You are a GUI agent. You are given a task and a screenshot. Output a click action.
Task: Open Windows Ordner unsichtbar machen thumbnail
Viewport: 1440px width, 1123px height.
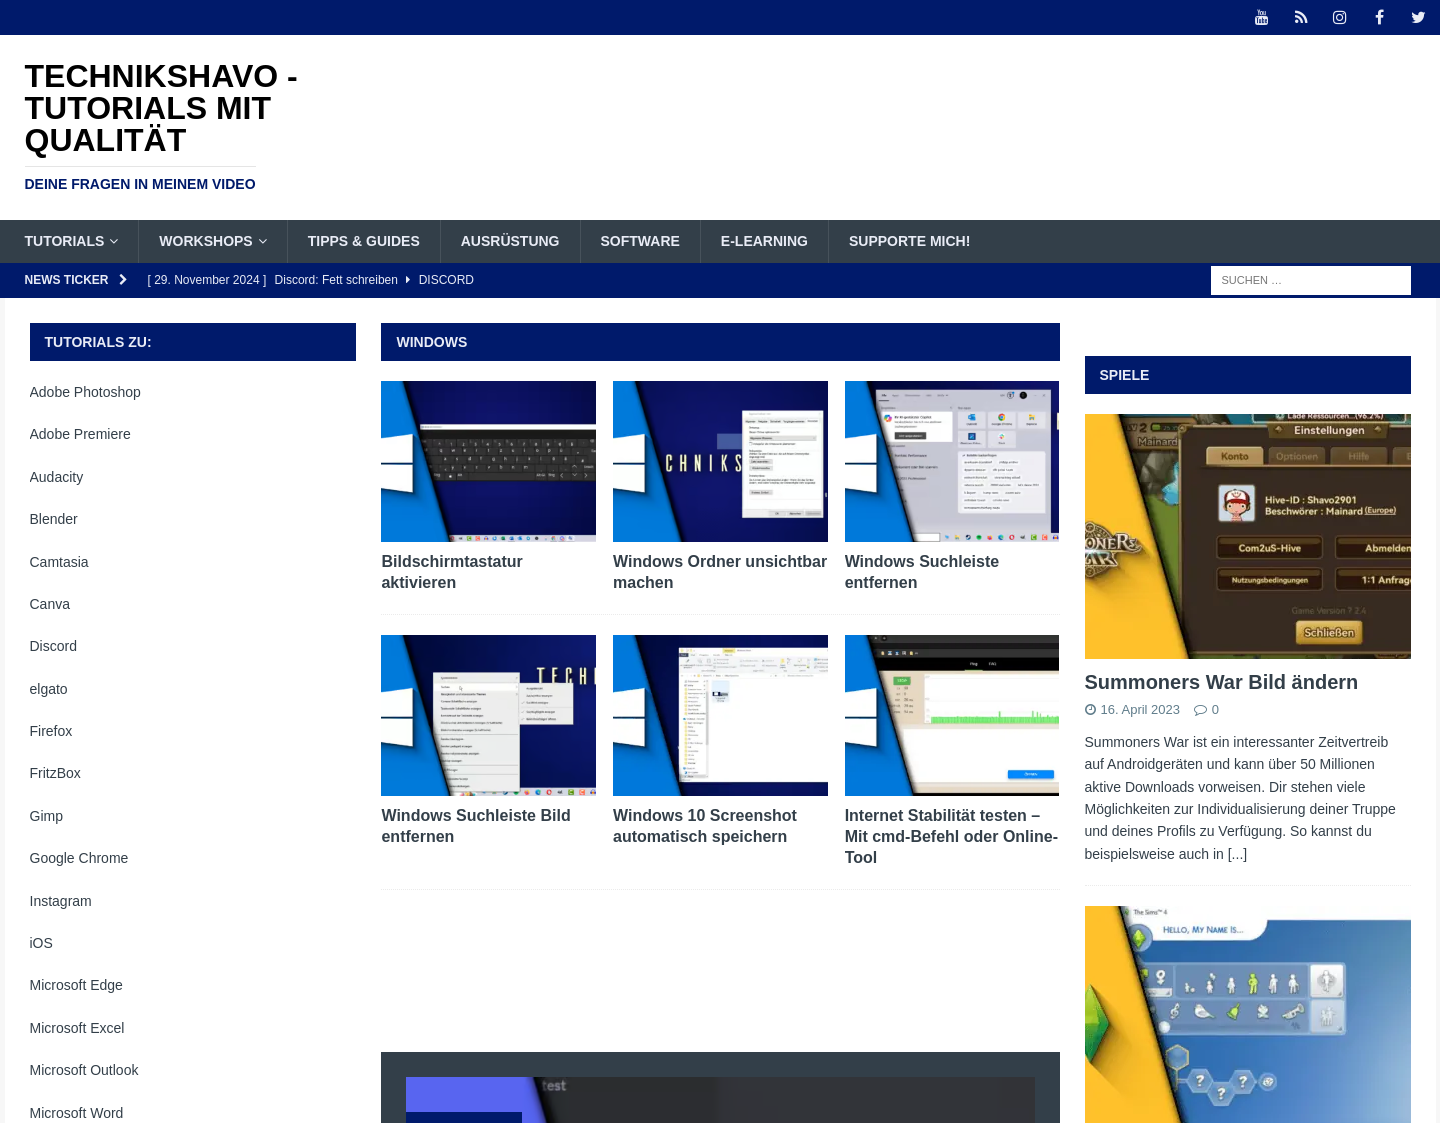tap(720, 461)
